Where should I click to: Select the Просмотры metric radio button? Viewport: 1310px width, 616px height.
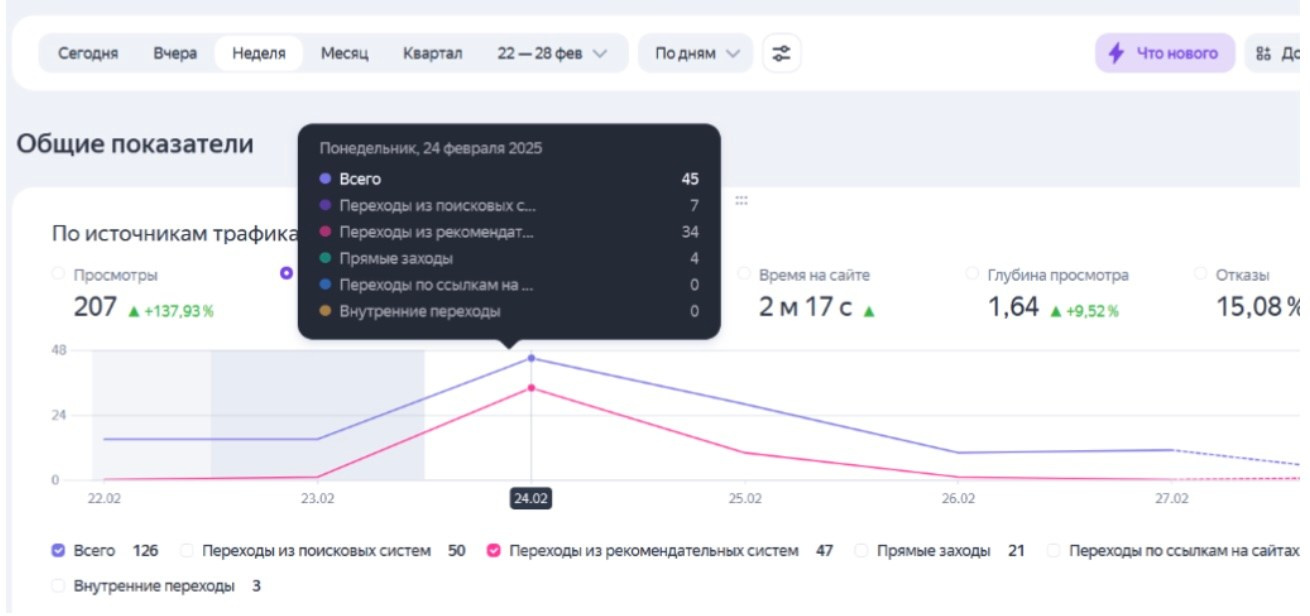(x=59, y=274)
